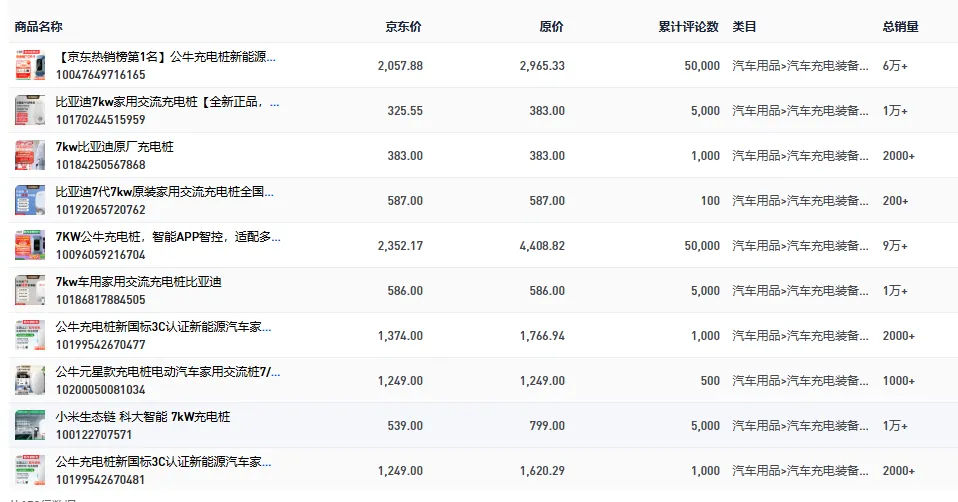
Task: Sort by the 京东价 column header
Action: (403, 27)
